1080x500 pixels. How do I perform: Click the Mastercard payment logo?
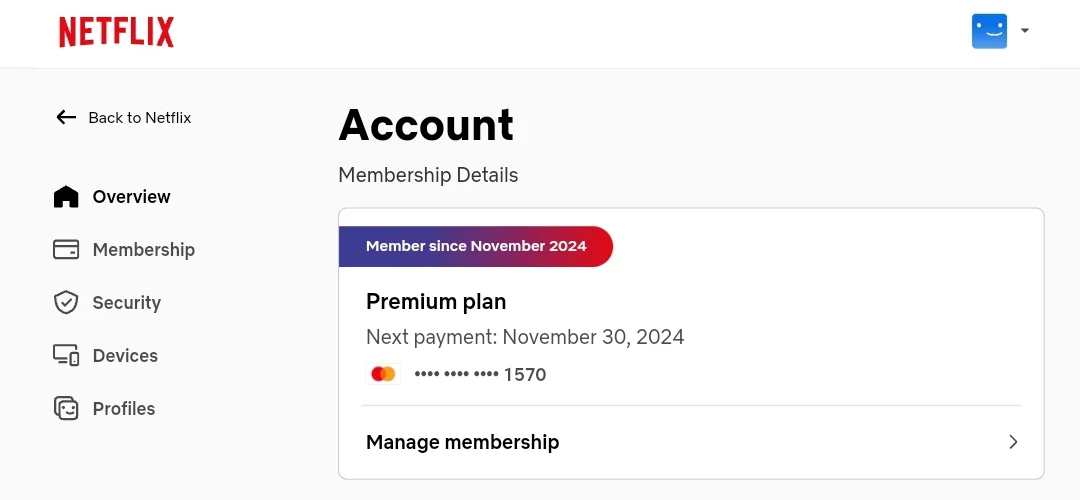tap(383, 374)
